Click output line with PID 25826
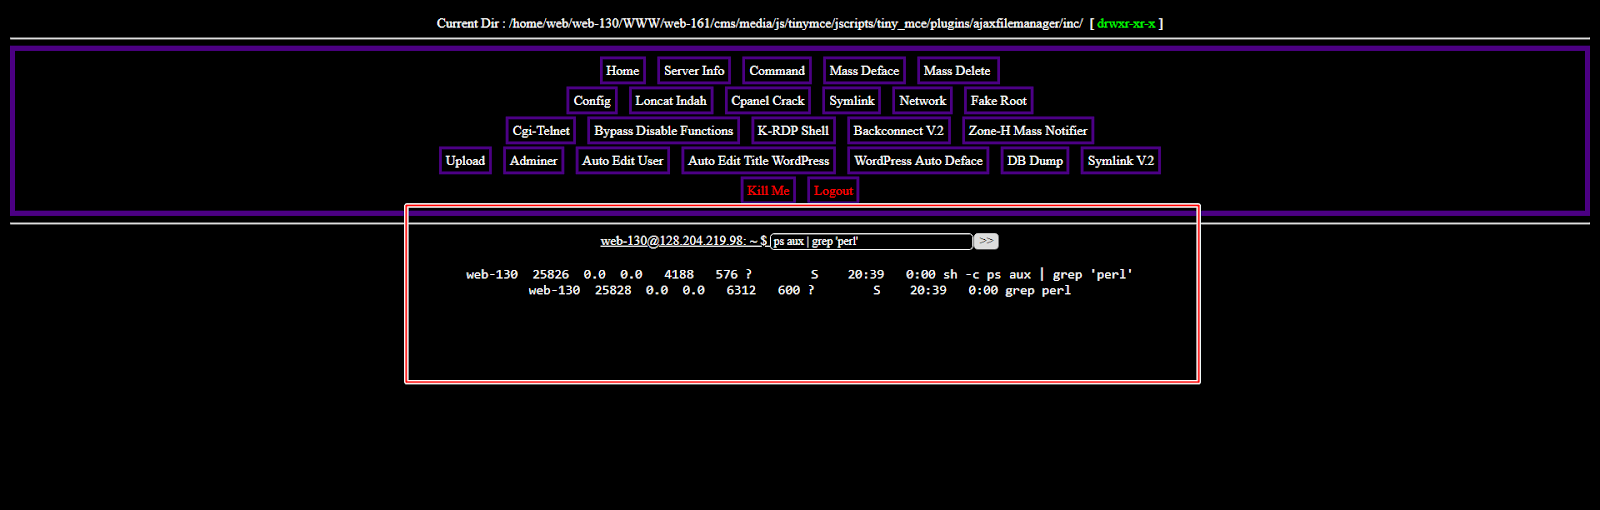The image size is (1600, 510). coord(799,274)
